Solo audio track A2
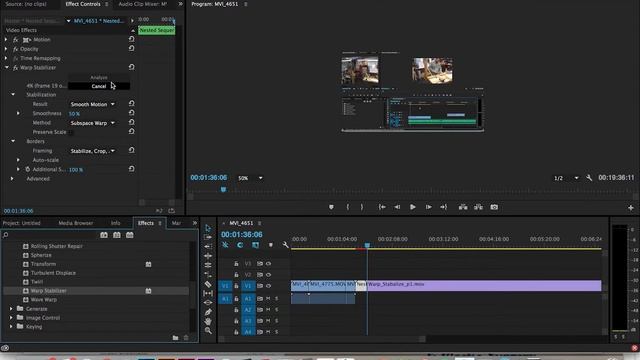This screenshot has height=360, width=640. [x=276, y=310]
